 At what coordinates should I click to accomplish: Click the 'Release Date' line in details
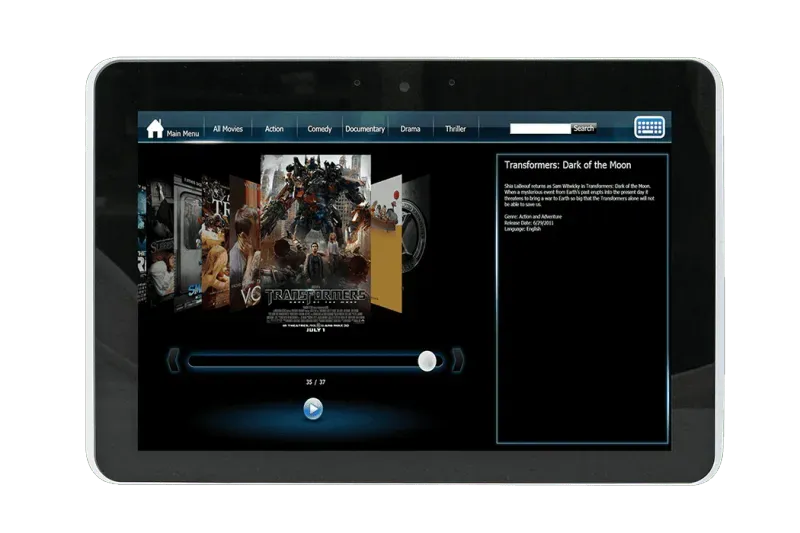tap(529, 223)
